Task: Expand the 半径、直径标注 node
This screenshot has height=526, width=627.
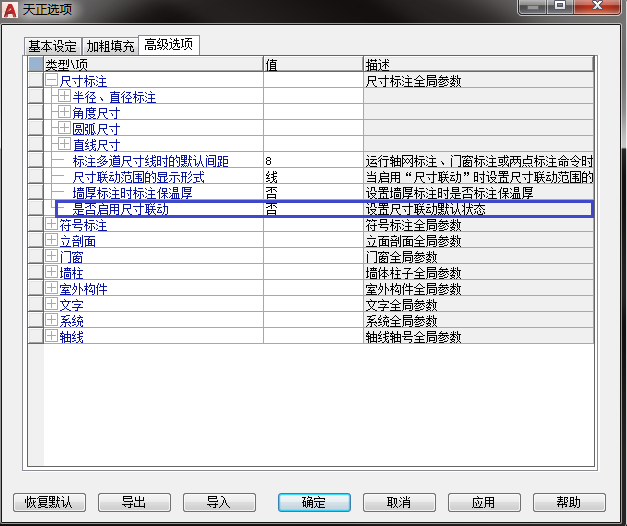Action: tap(64, 97)
